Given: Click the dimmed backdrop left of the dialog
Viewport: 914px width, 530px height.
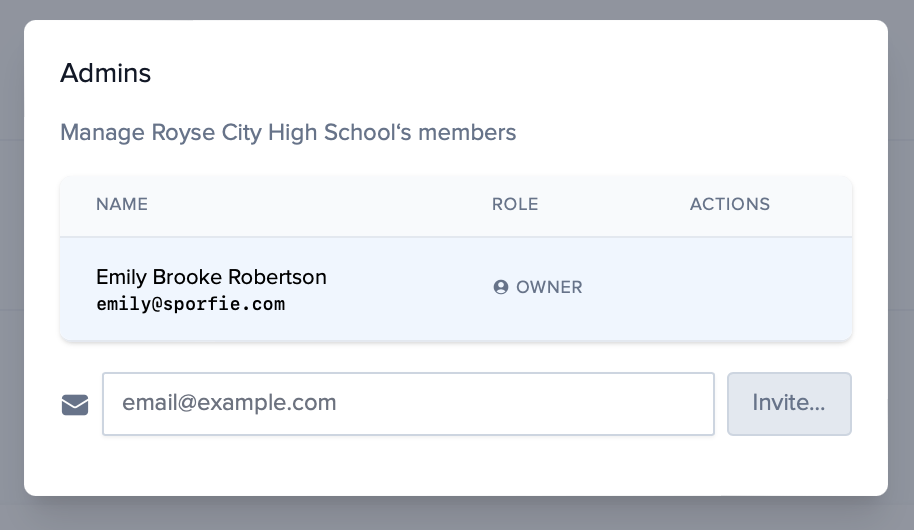Looking at the screenshot, I should (11, 260).
